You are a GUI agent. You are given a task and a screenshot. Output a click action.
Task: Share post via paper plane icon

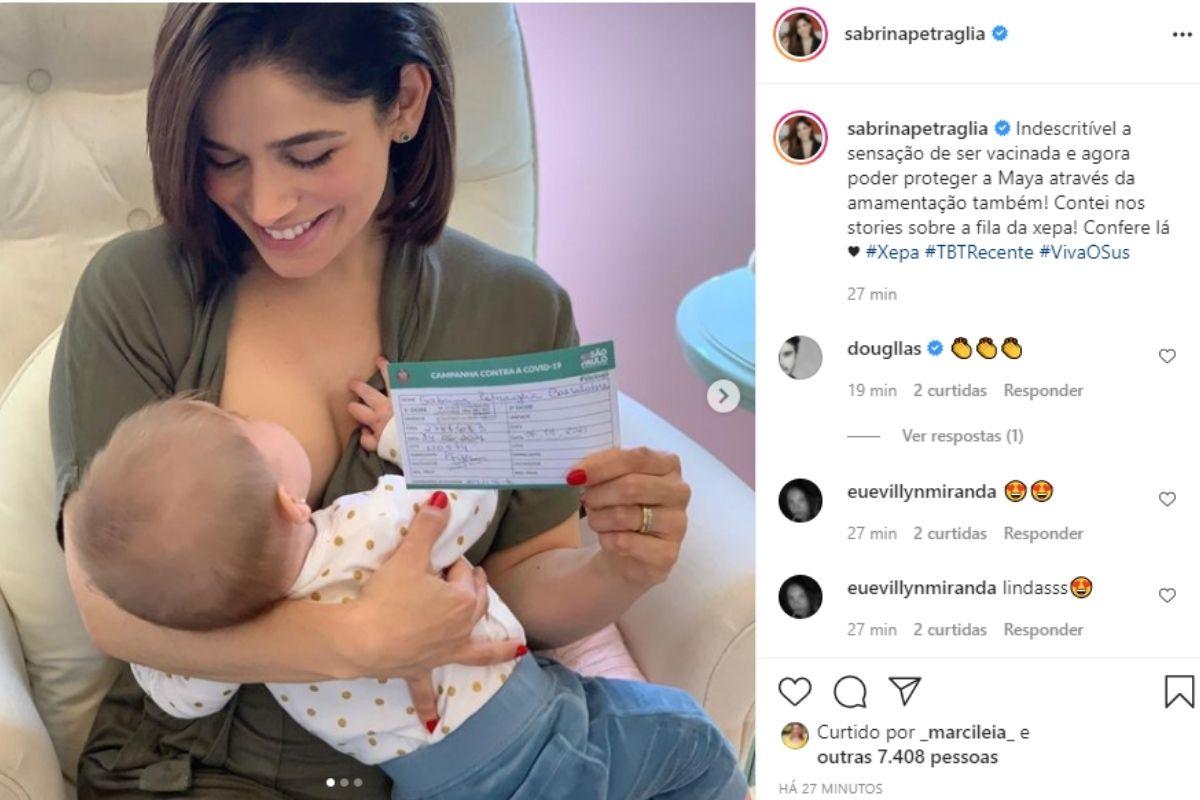905,691
